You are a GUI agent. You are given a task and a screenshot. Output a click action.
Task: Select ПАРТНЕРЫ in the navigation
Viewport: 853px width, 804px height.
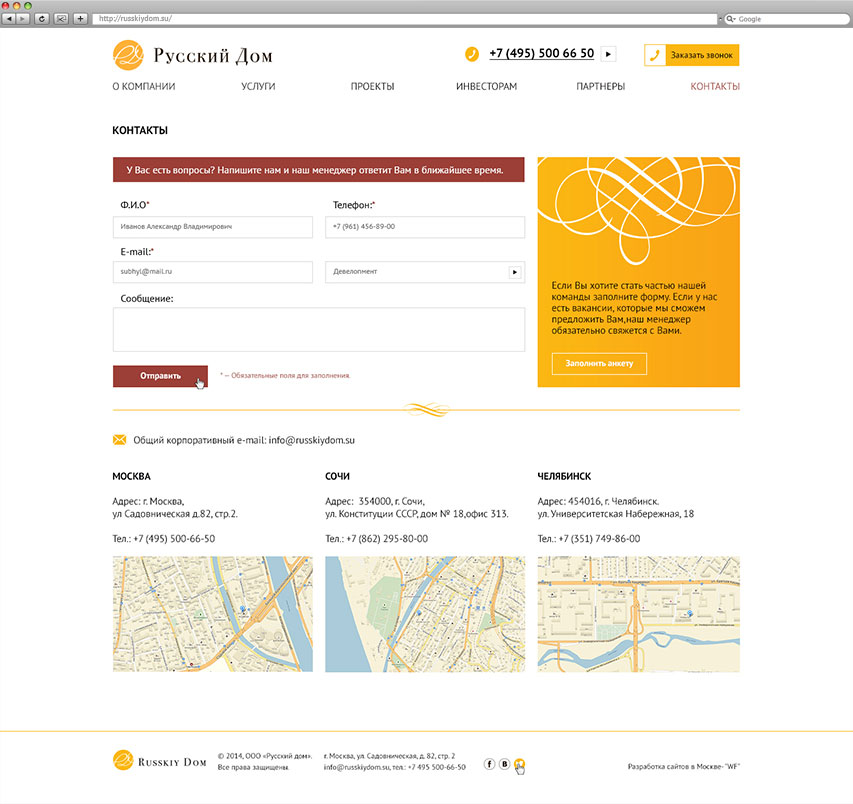pyautogui.click(x=601, y=86)
